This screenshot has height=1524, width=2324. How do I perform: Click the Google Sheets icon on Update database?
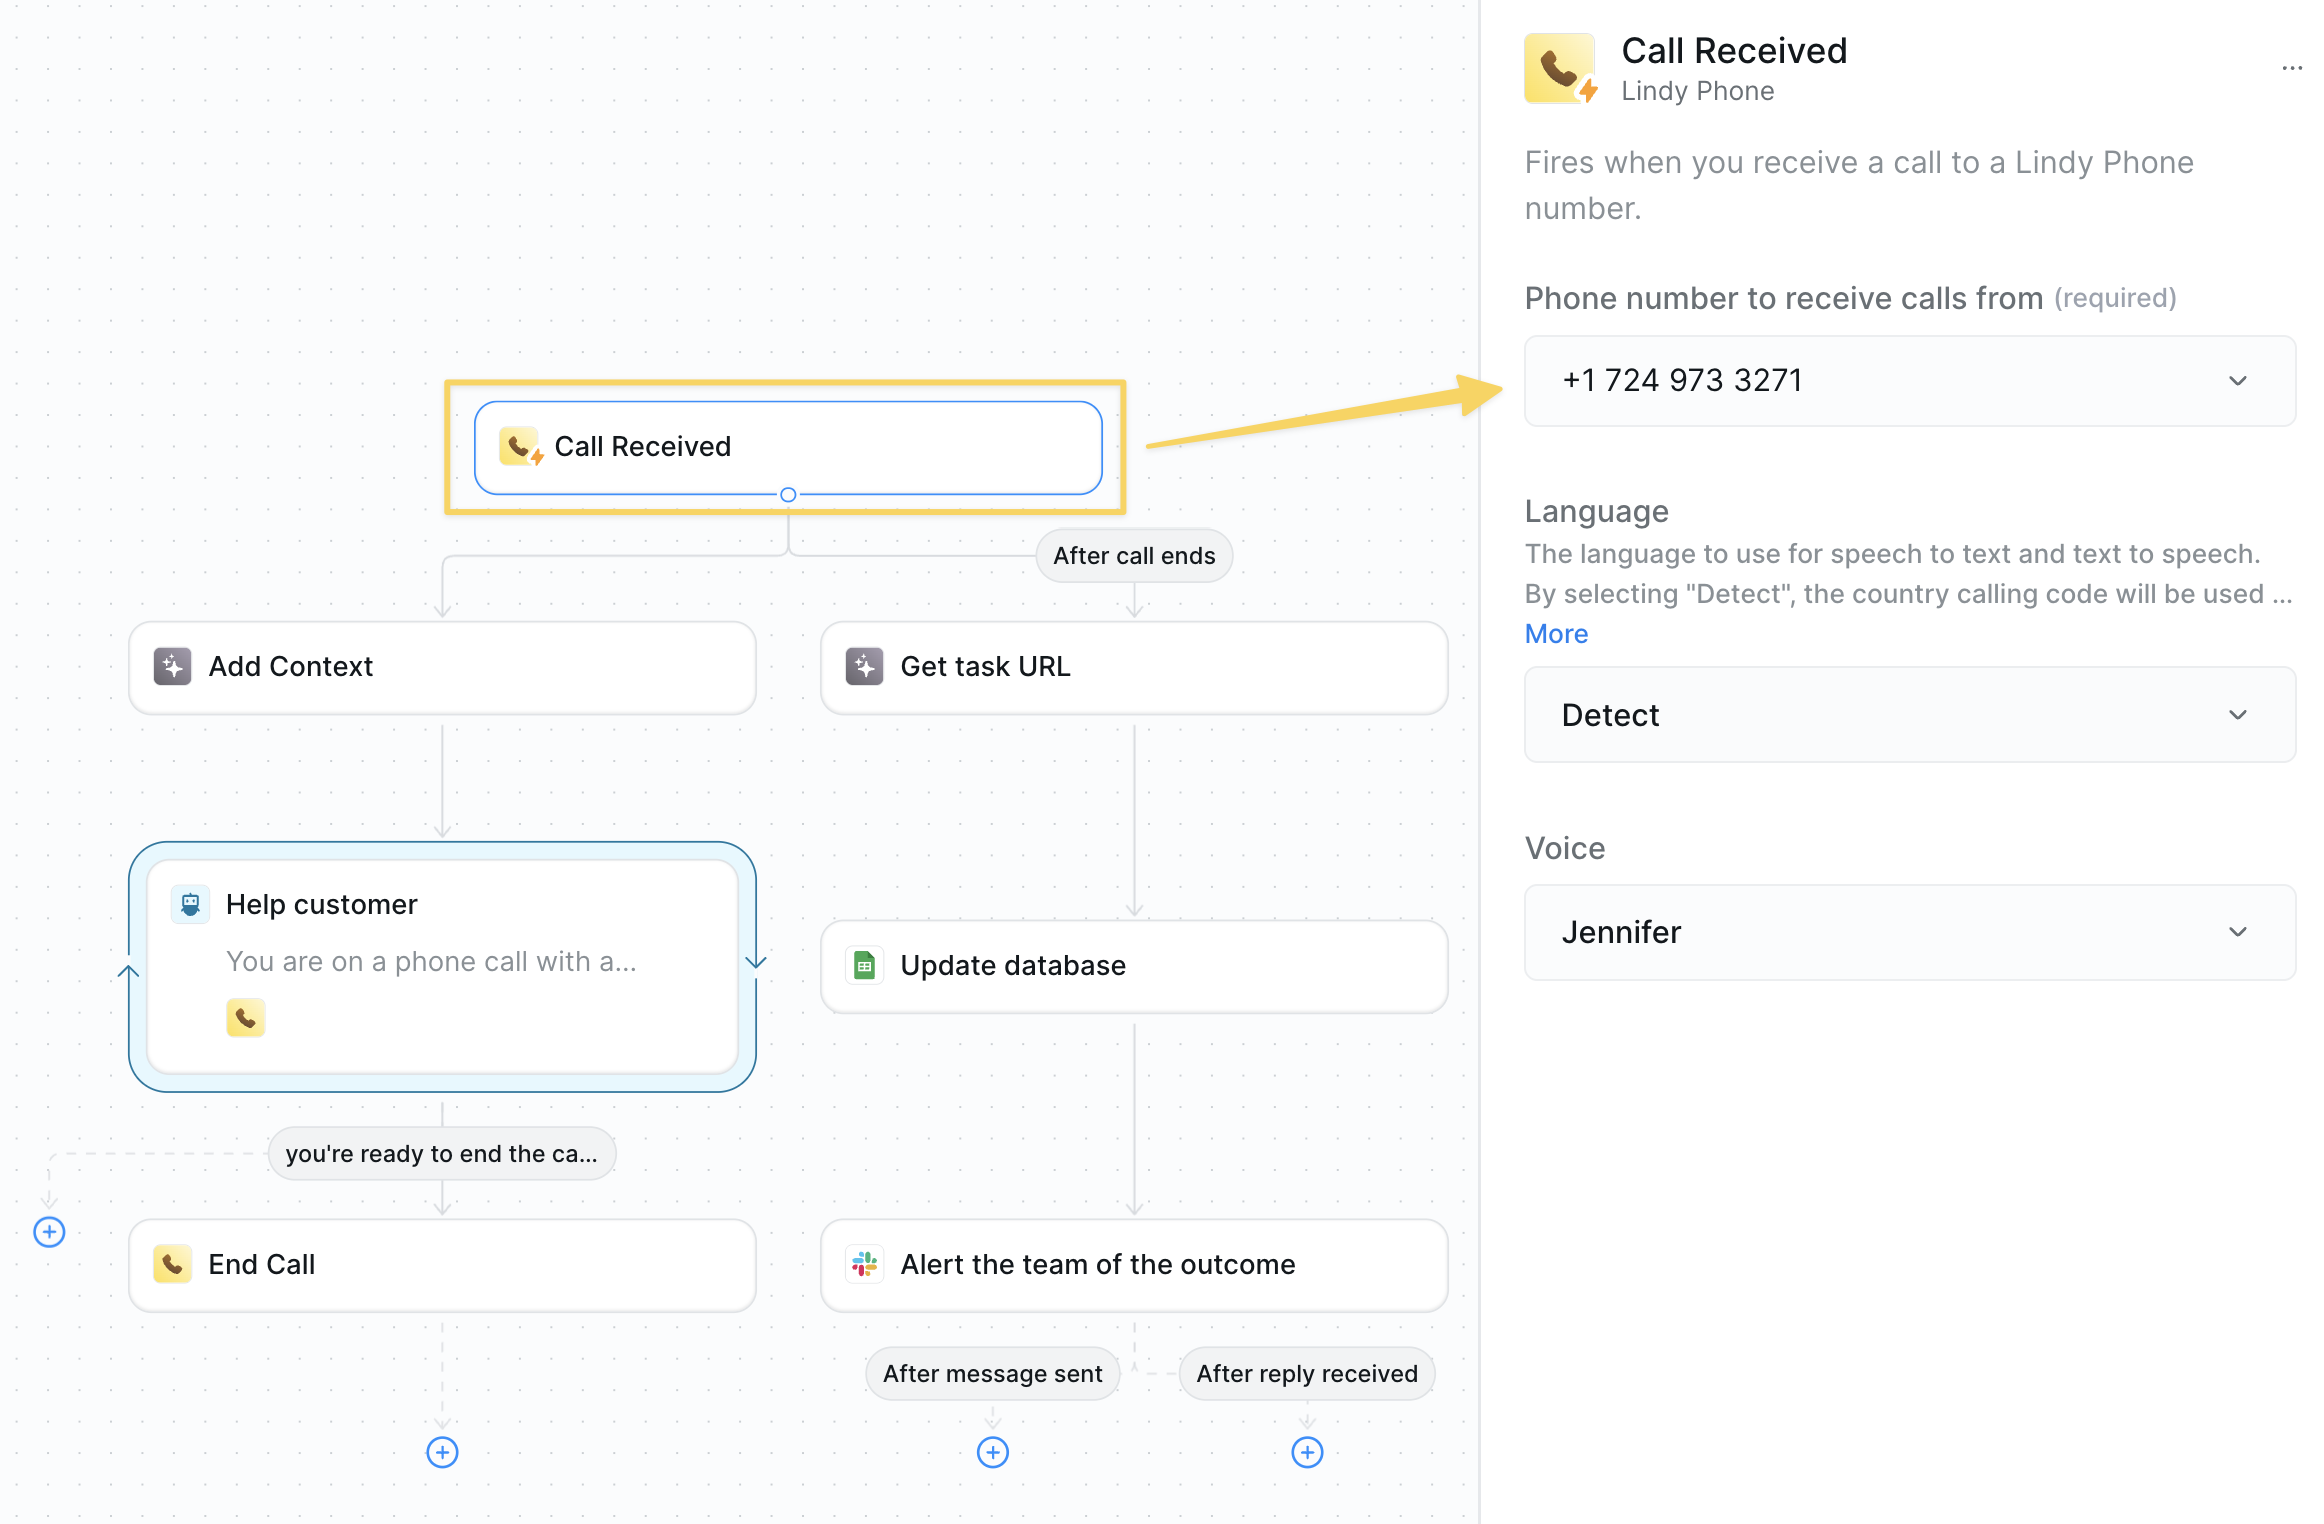pyautogui.click(x=864, y=965)
